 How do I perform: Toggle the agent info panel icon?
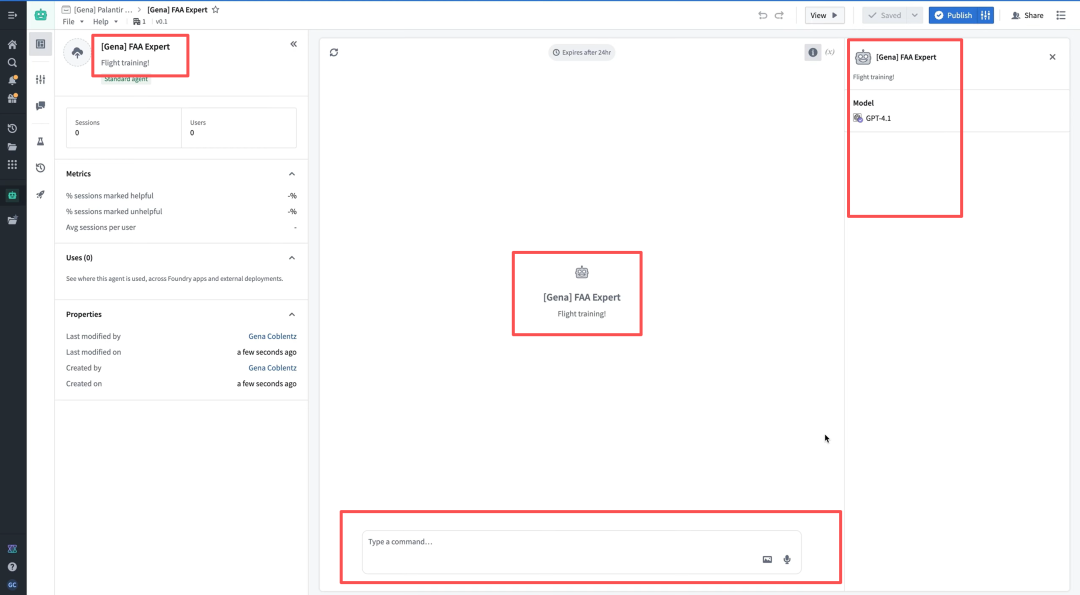tap(813, 52)
